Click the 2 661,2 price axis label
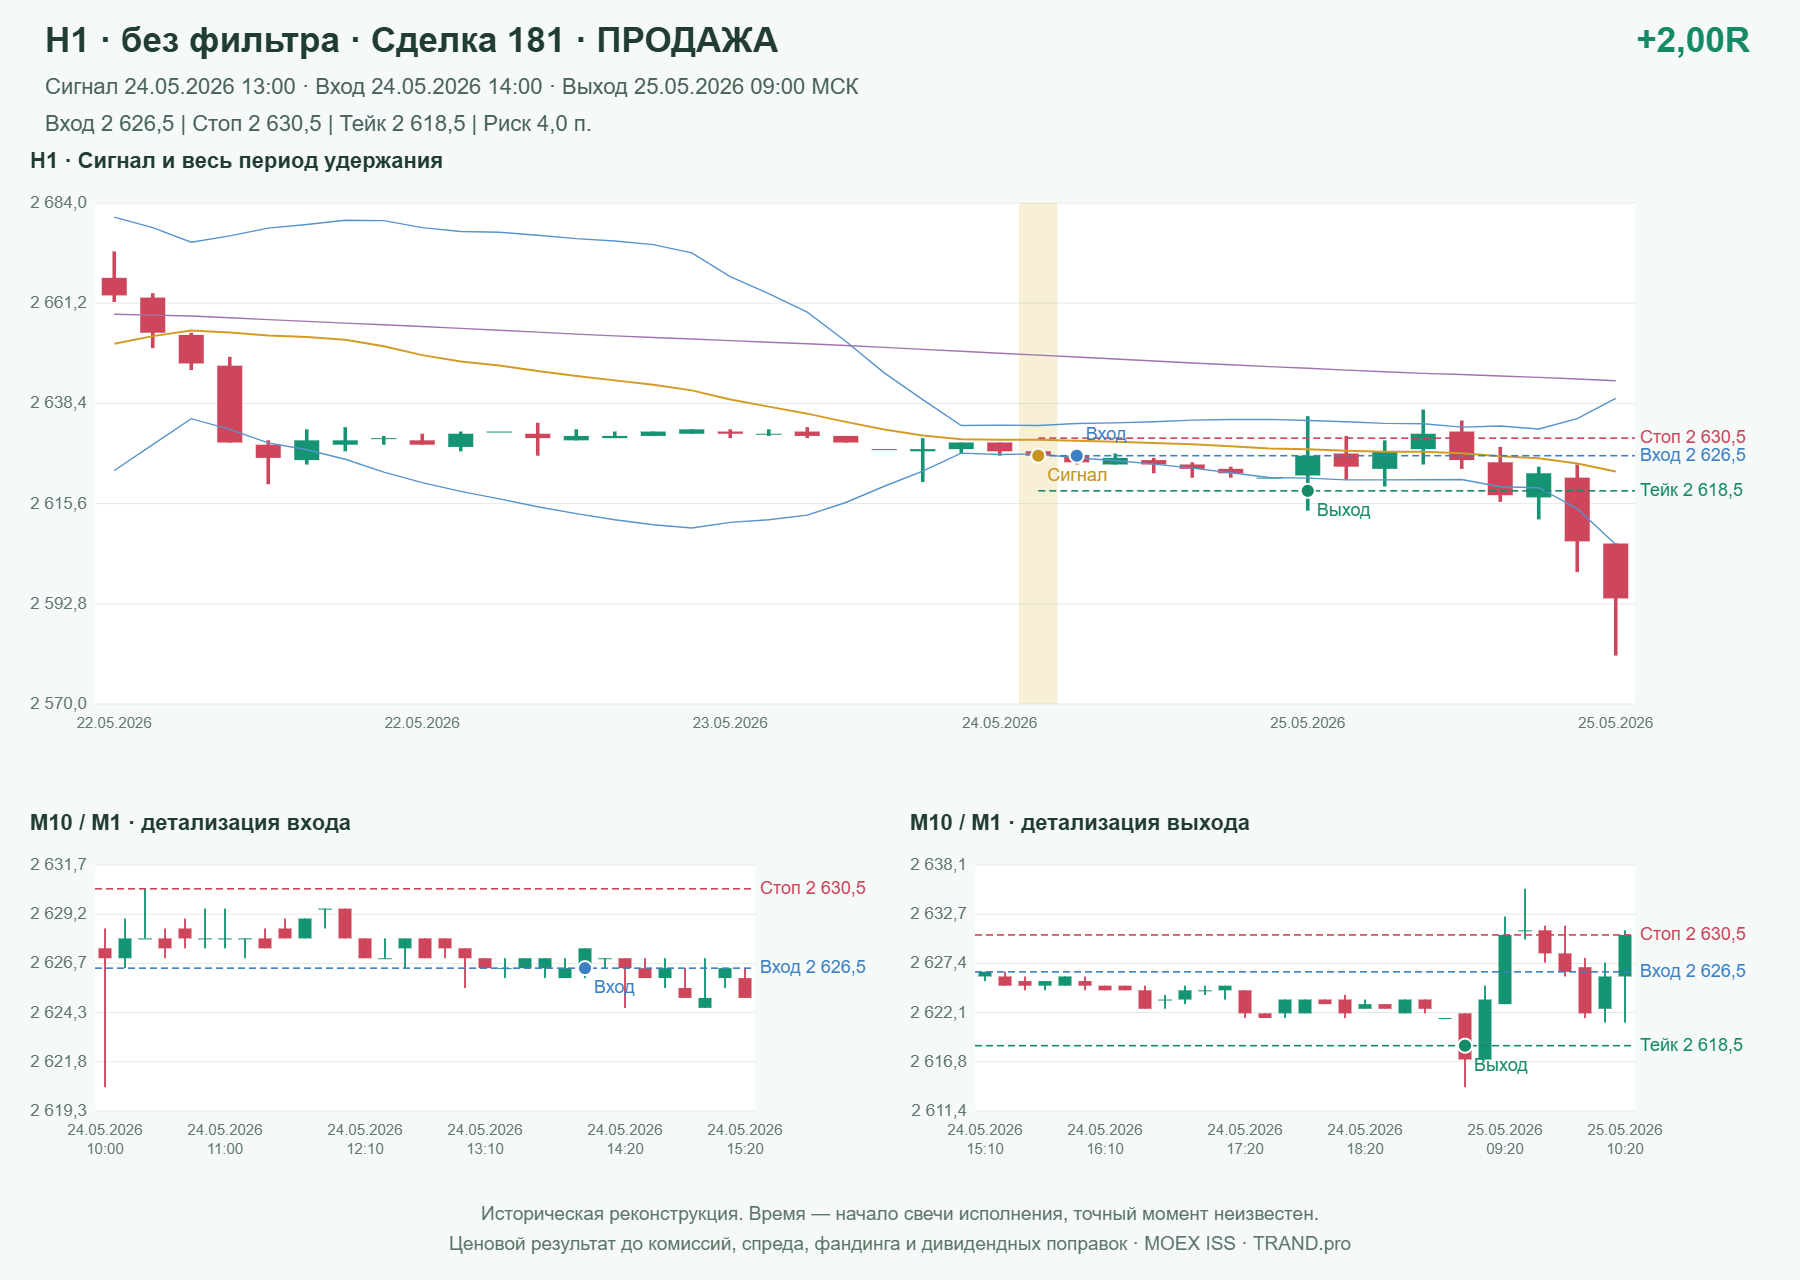 point(58,303)
